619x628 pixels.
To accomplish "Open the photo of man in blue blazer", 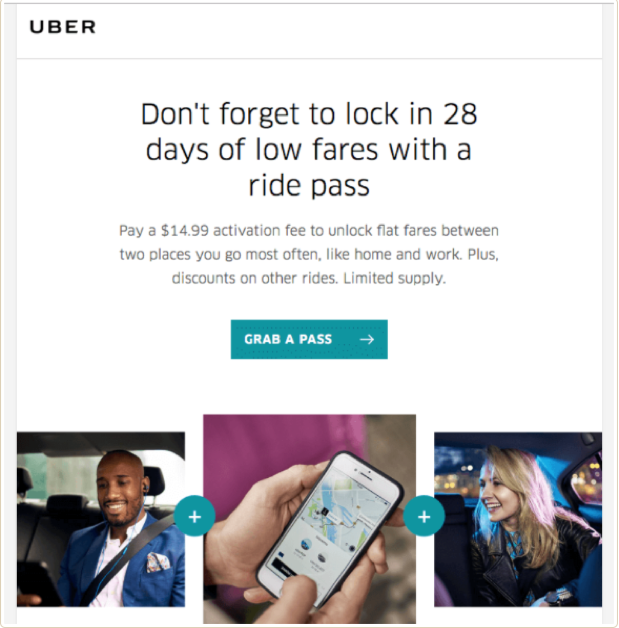I will coord(101,519).
